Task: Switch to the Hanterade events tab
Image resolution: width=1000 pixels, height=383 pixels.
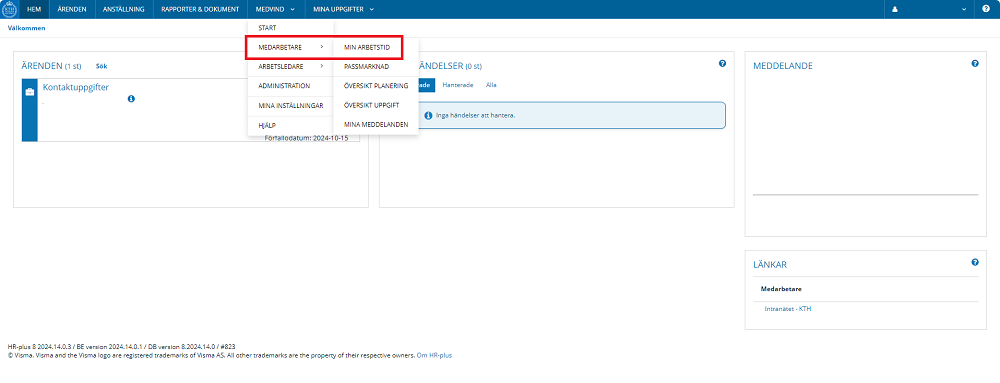Action: (458, 85)
